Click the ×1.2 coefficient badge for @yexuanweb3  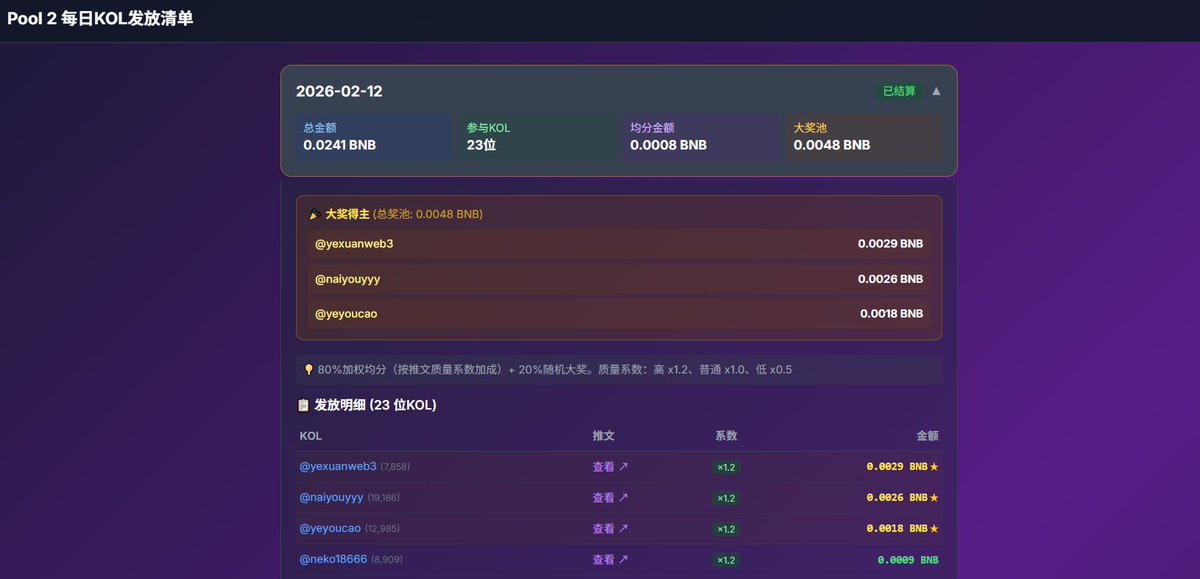[x=726, y=467]
